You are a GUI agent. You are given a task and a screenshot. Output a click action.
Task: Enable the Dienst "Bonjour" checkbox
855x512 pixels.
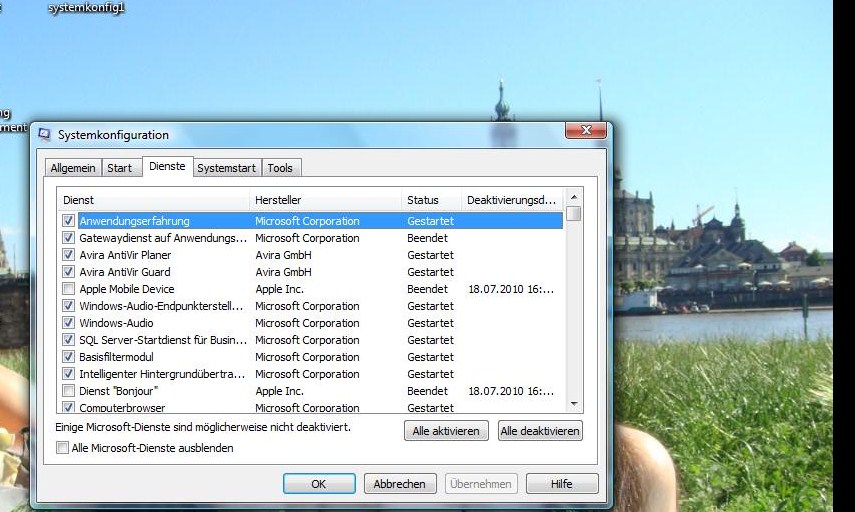[x=68, y=391]
